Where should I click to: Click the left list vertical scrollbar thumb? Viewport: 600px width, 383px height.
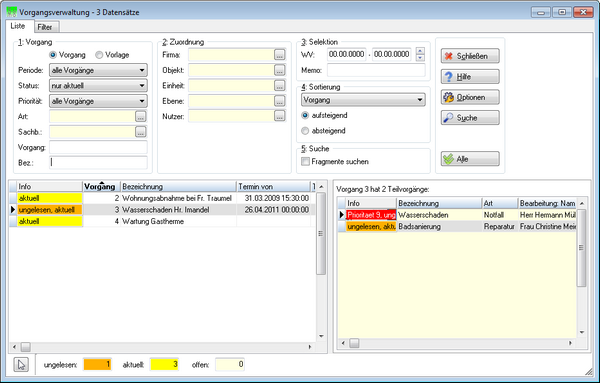(x=321, y=233)
